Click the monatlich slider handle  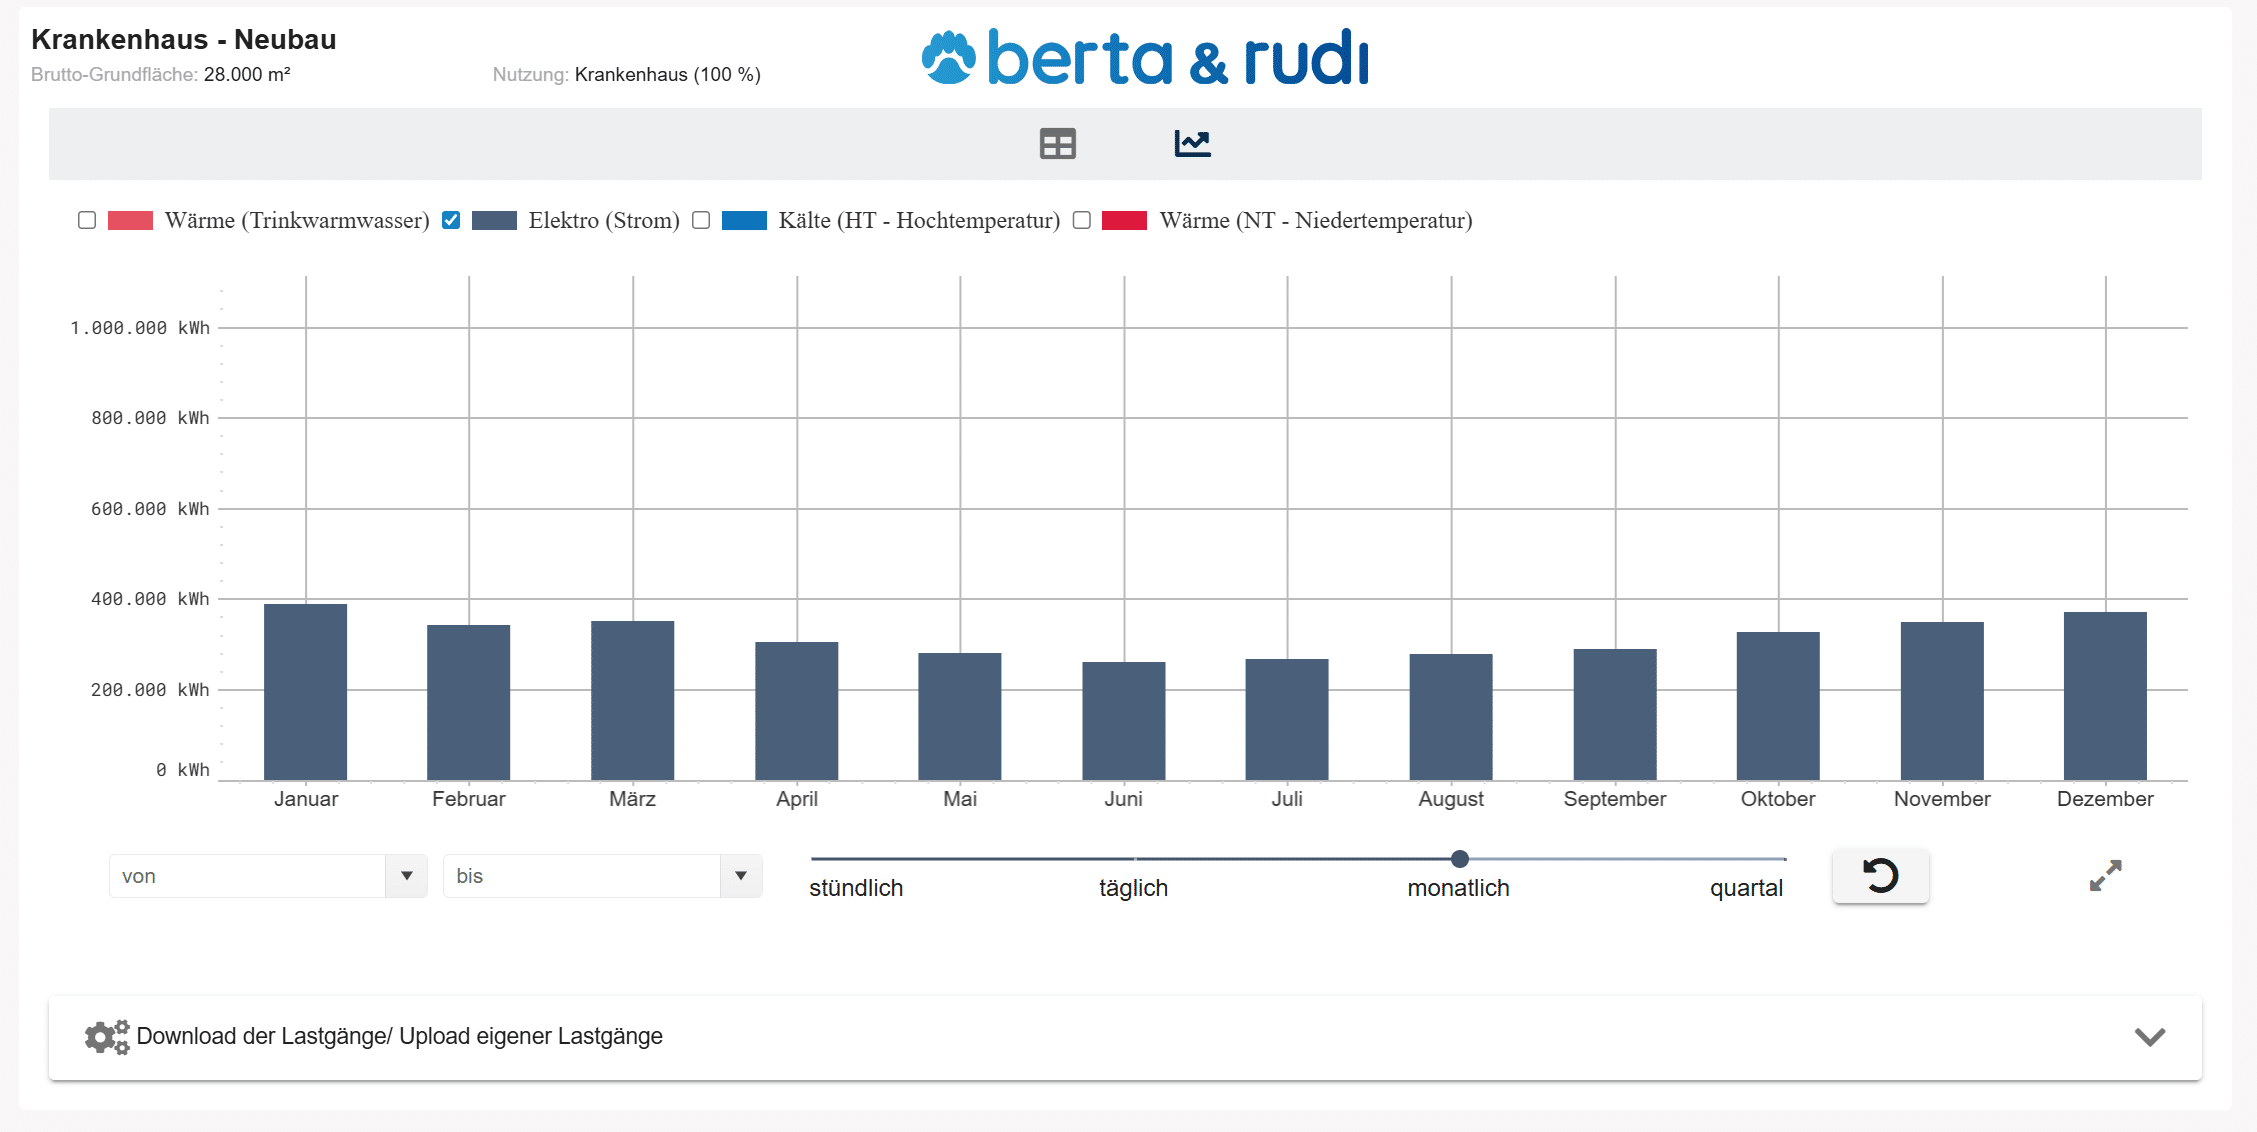(1460, 859)
